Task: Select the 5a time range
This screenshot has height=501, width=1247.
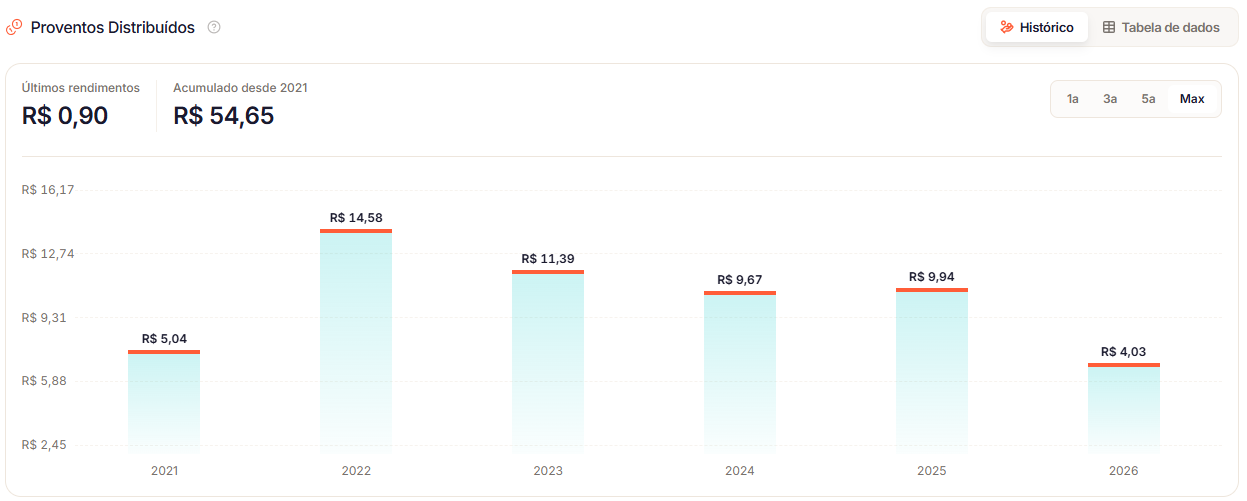Action: (x=1148, y=99)
